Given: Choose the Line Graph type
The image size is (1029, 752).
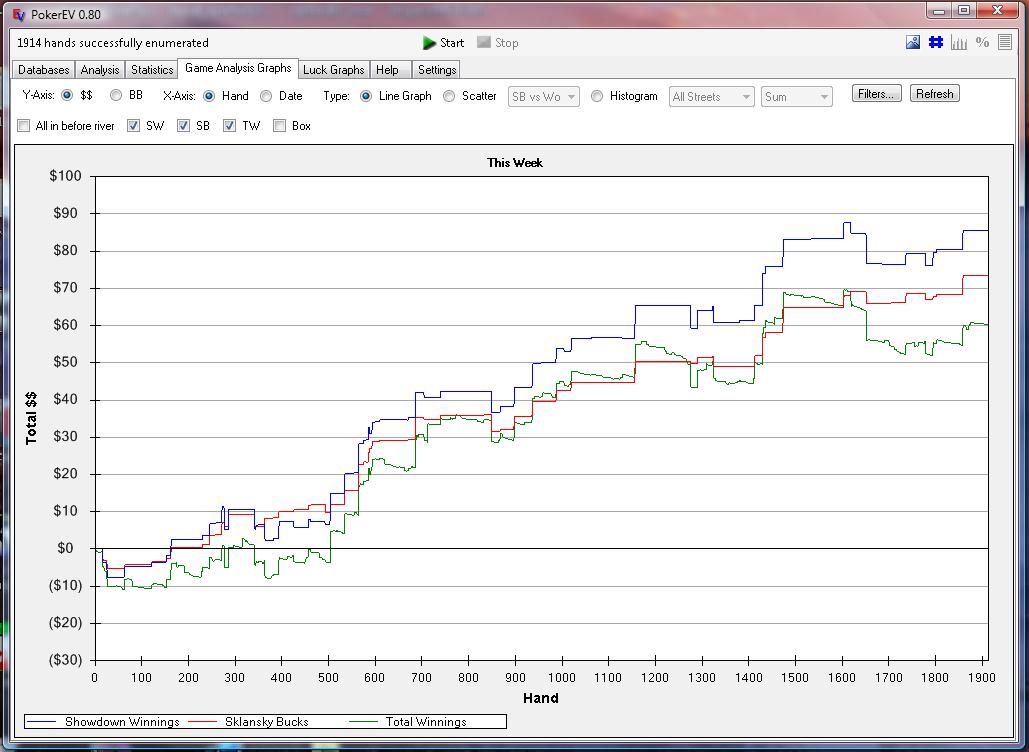Looking at the screenshot, I should coord(366,96).
